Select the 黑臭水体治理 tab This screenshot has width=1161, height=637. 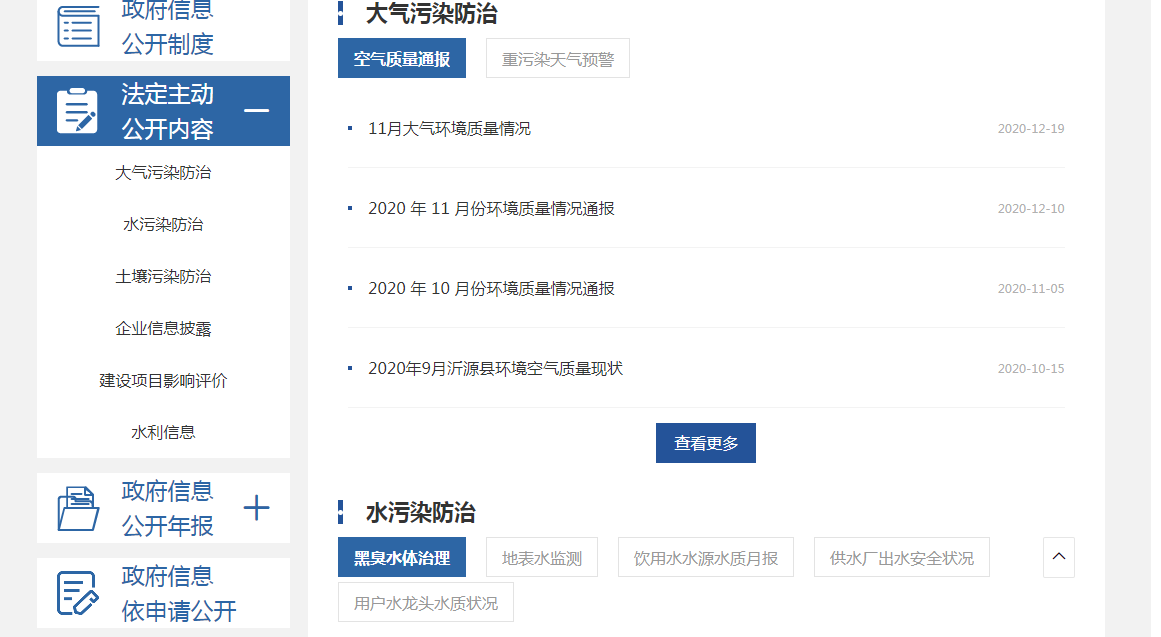pyautogui.click(x=402, y=558)
